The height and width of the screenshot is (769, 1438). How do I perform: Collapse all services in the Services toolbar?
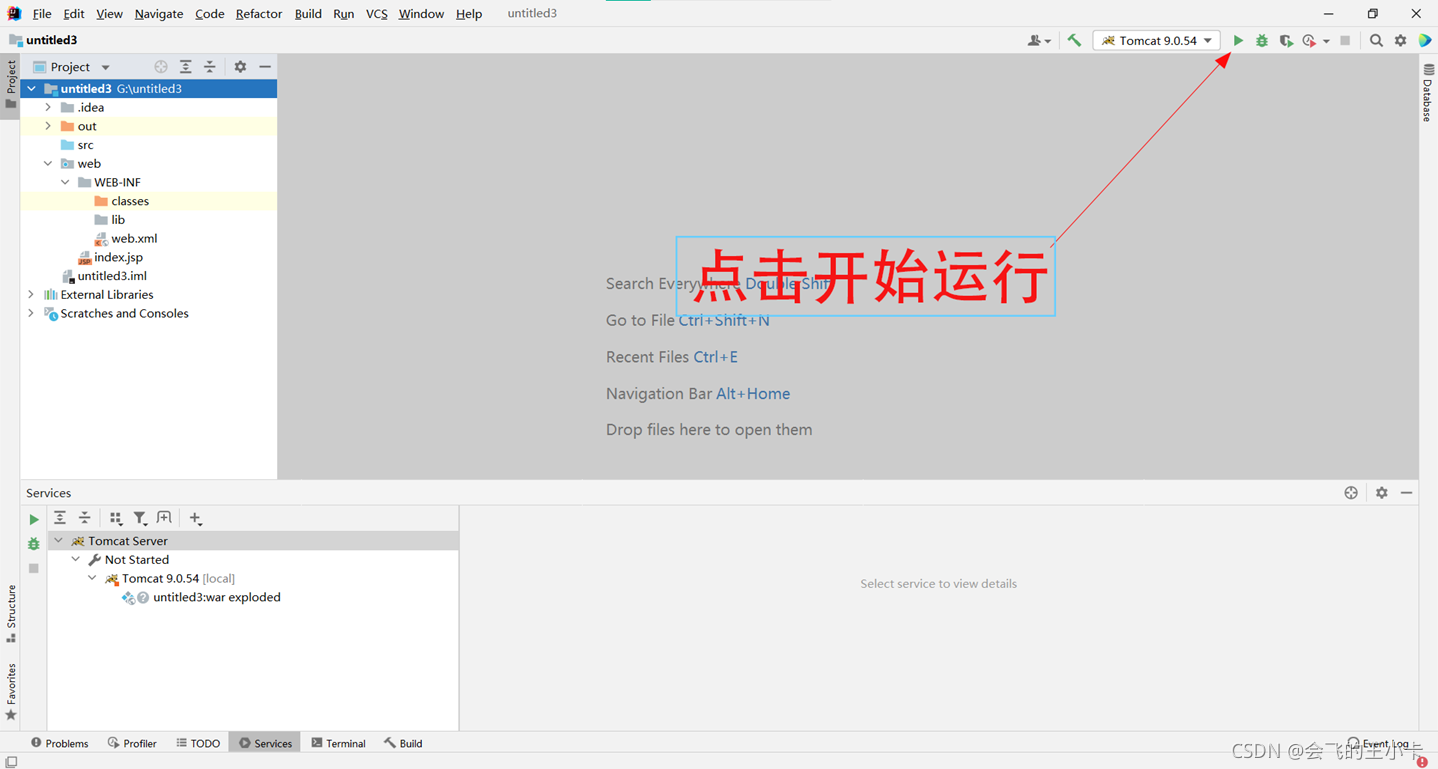click(85, 518)
